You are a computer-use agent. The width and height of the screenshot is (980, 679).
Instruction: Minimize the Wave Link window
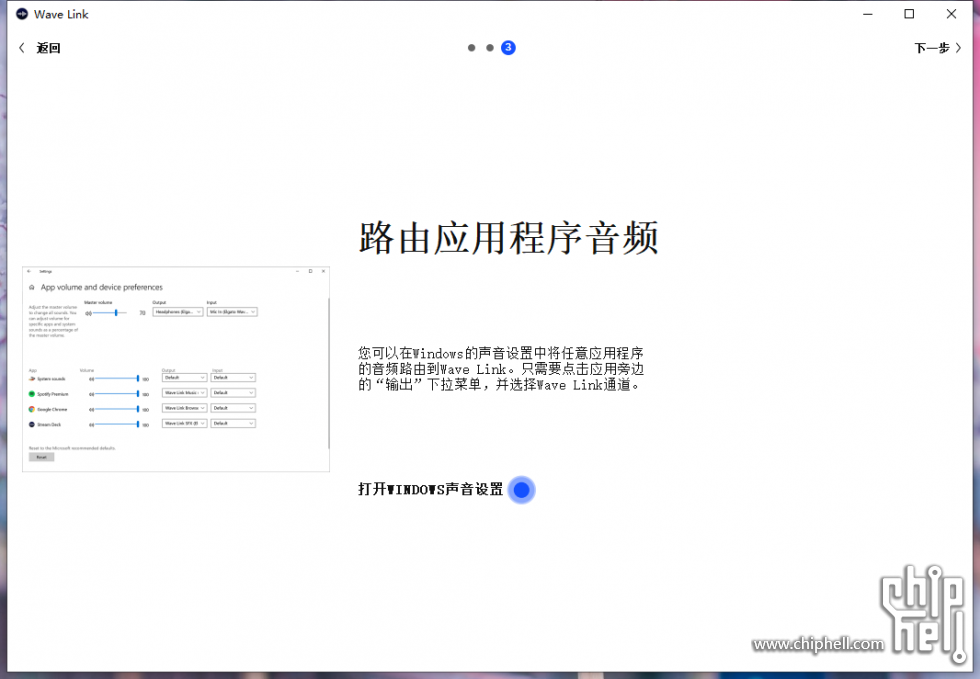[868, 14]
